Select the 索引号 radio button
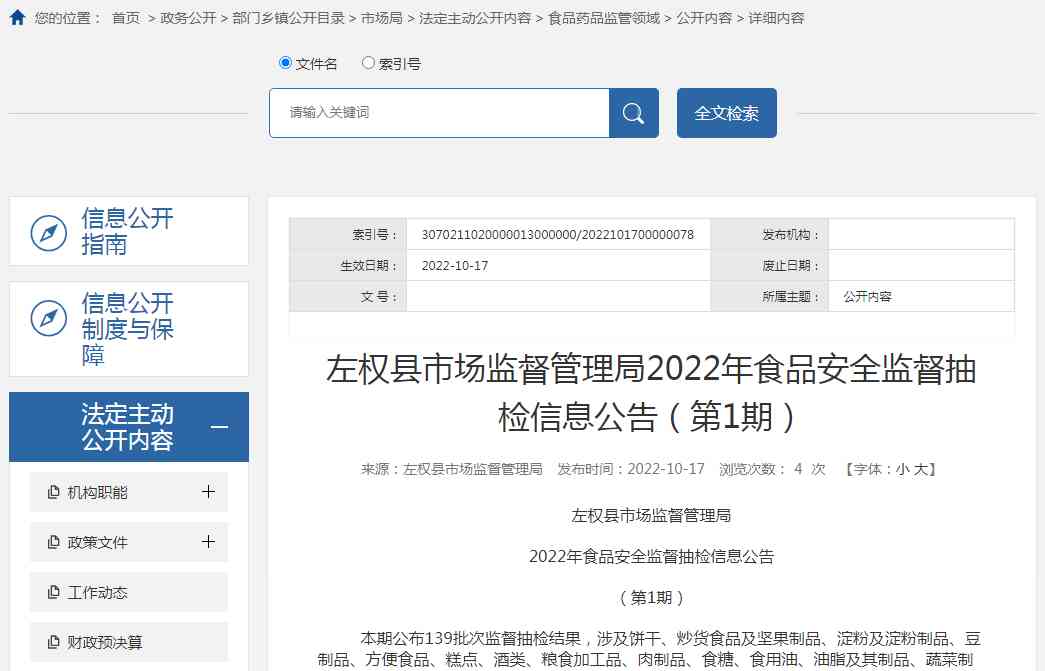 click(x=368, y=62)
